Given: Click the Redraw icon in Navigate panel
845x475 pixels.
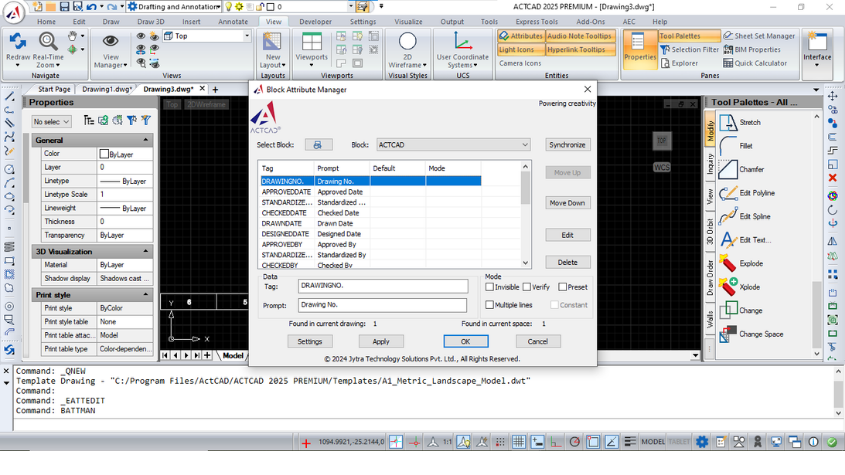Looking at the screenshot, I should point(17,42).
